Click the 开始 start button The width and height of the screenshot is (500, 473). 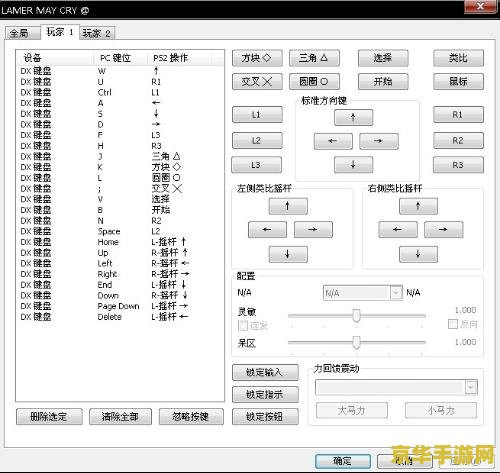[383, 81]
